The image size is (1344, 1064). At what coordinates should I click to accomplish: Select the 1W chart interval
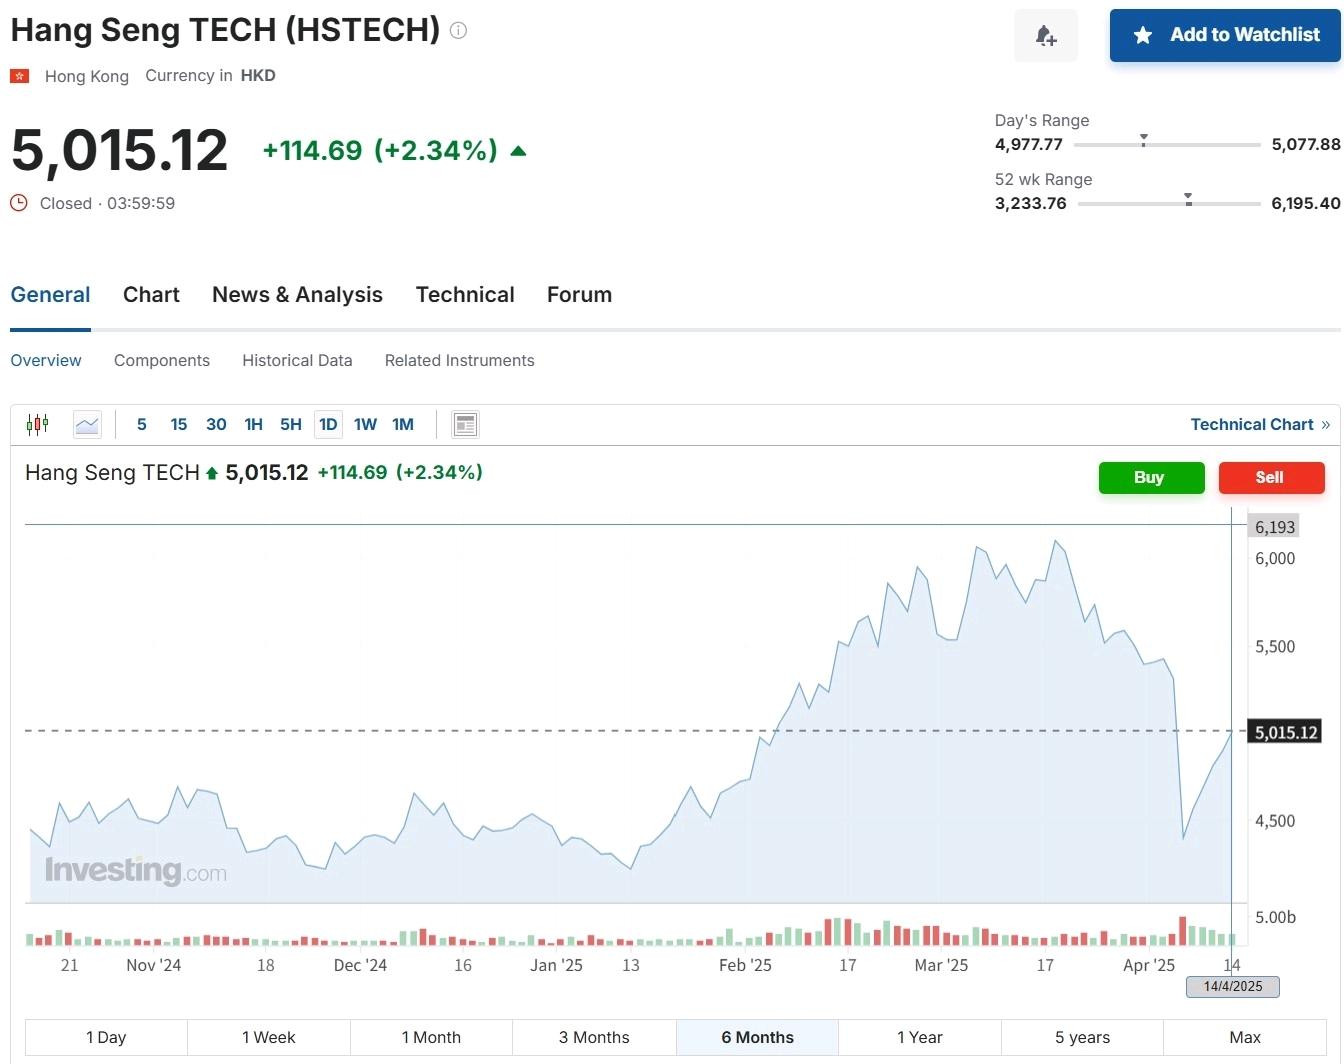(365, 425)
